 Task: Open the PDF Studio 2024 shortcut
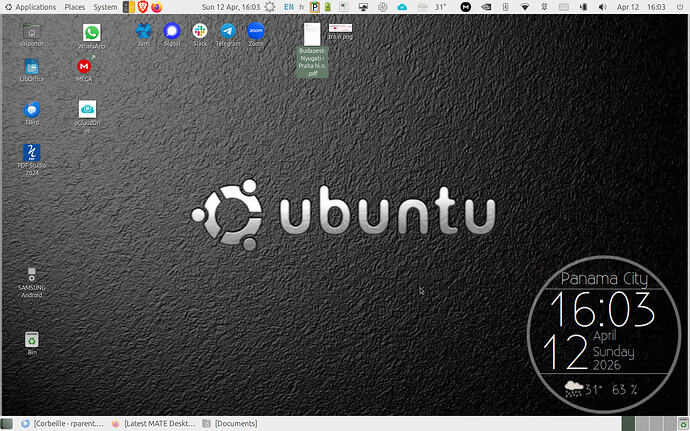coord(32,160)
